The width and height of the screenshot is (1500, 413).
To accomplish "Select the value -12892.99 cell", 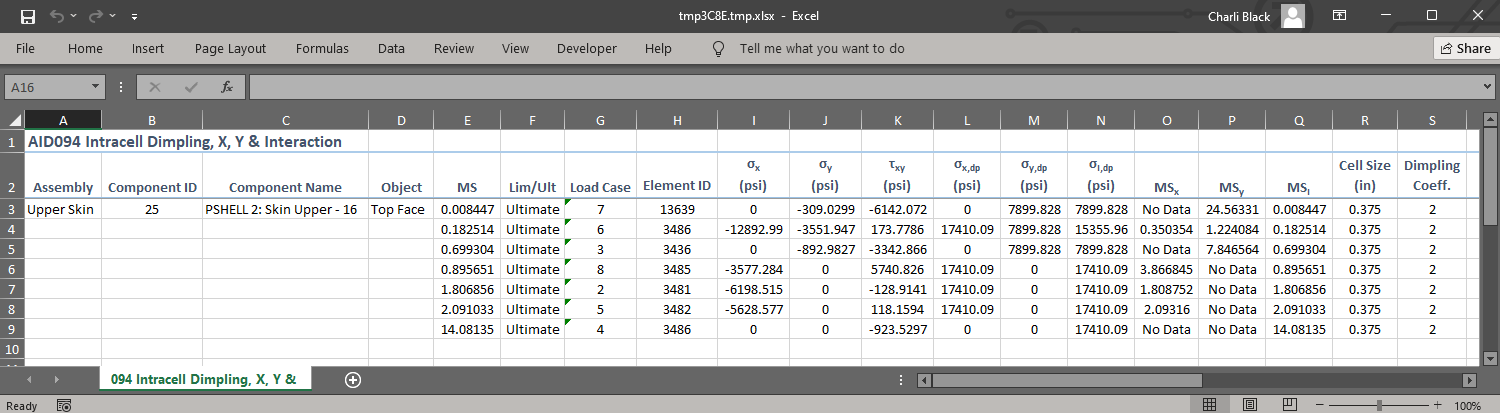I will [x=753, y=229].
